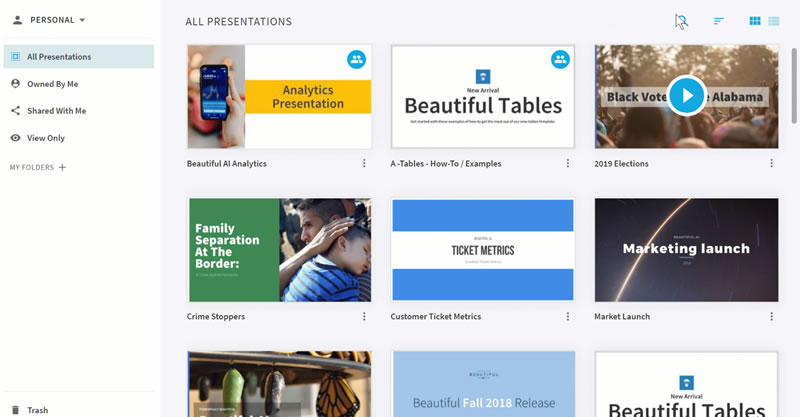Open options menu for Crime Stoppers
The width and height of the screenshot is (800, 417).
tap(364, 316)
